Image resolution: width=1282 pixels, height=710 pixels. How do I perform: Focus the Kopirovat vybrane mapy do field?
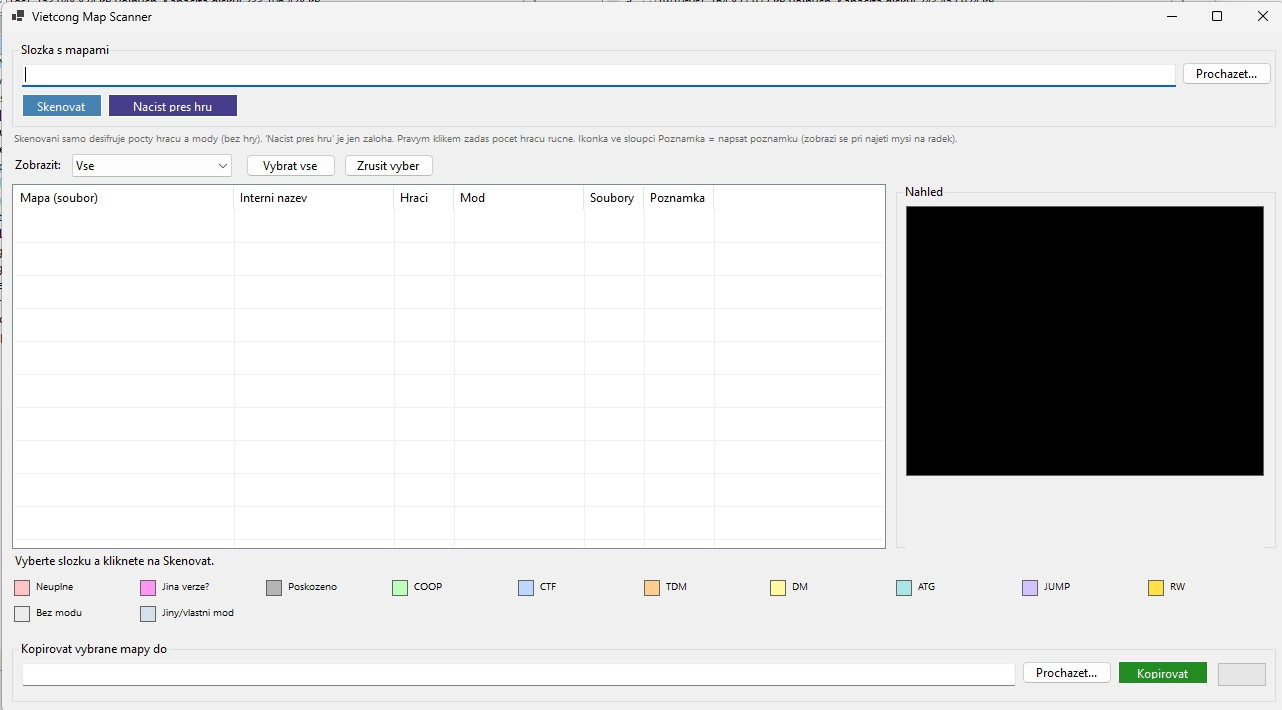coord(518,674)
